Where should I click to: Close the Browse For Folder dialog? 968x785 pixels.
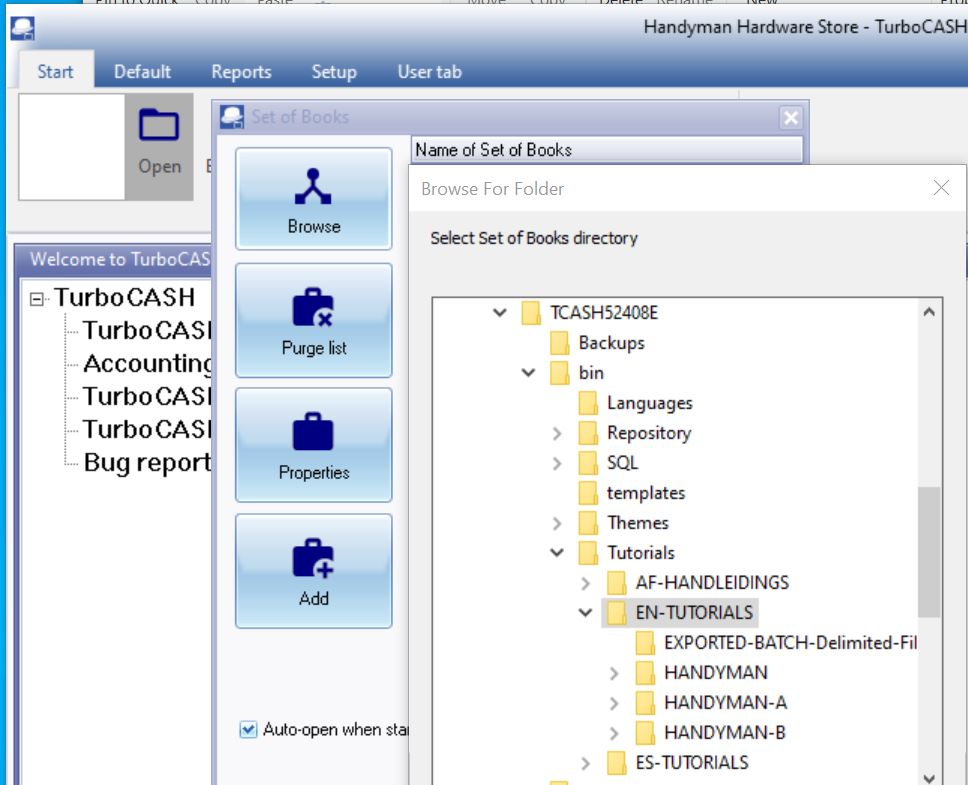tap(940, 188)
